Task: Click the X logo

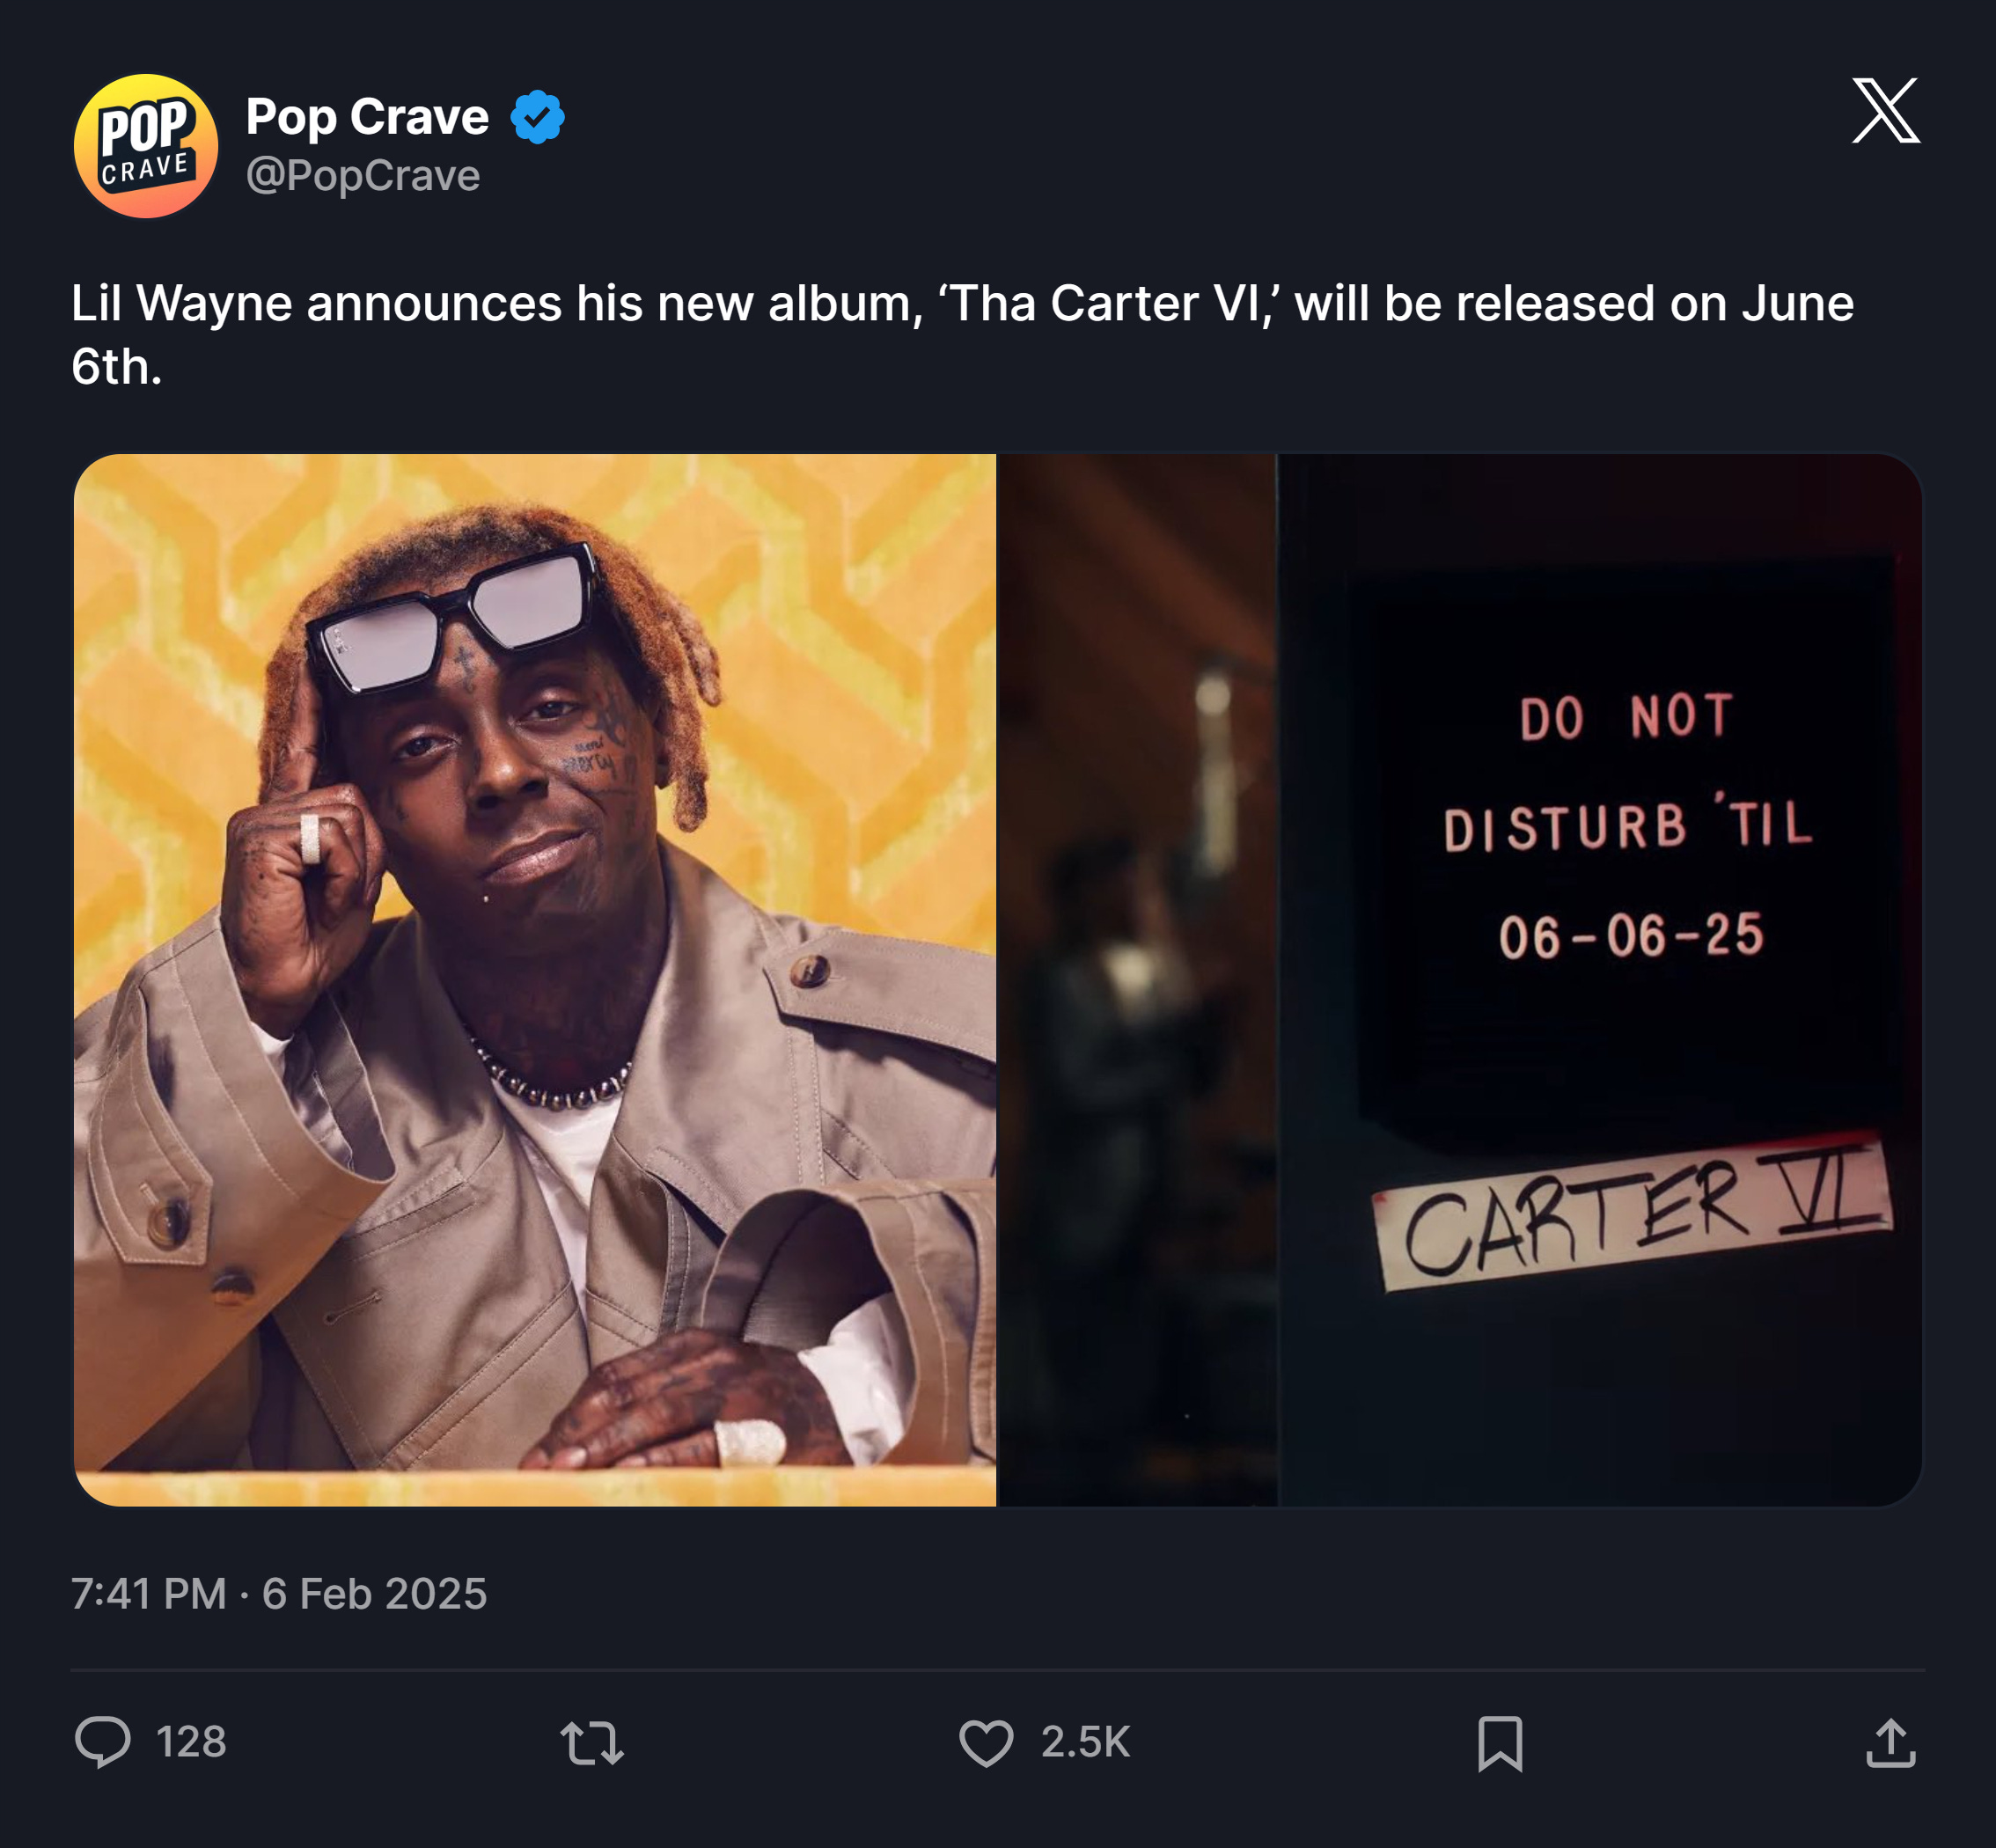Action: [x=1886, y=110]
